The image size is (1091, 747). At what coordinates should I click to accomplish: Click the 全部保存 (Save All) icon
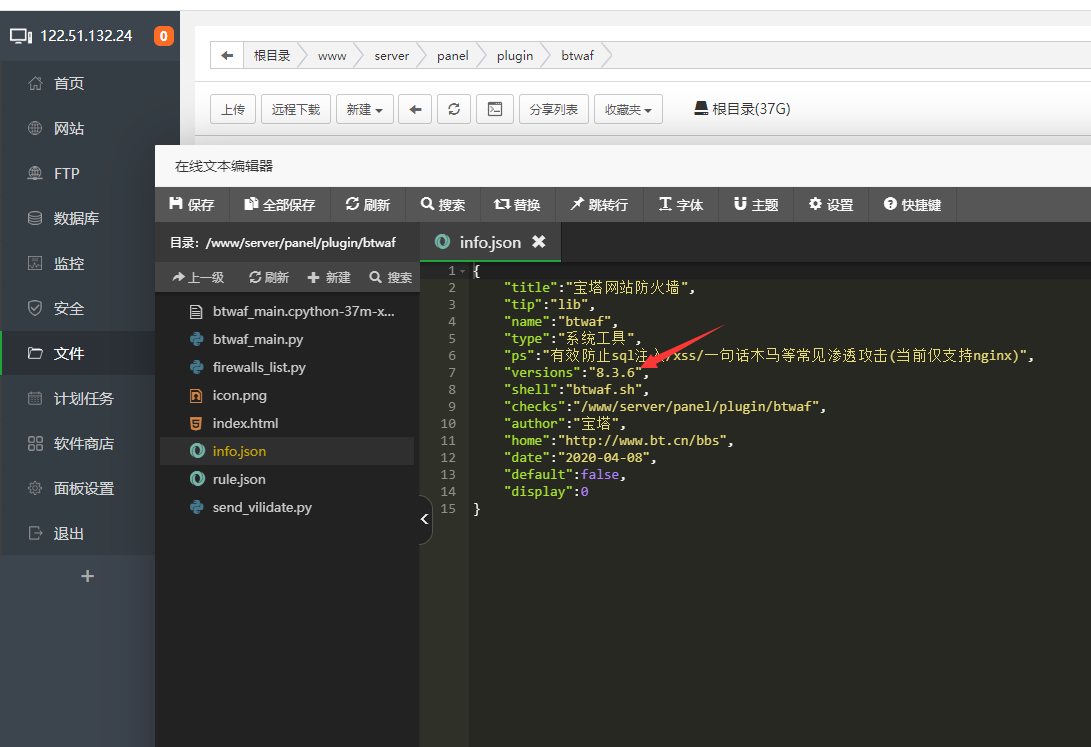pyautogui.click(x=279, y=204)
